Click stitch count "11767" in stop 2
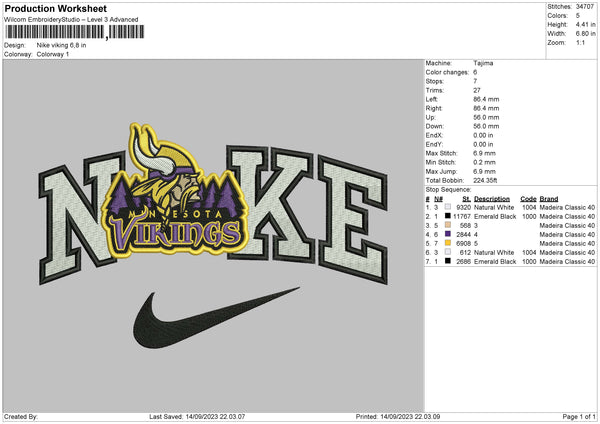Screen dimensions: 600x424 [x=462, y=217]
